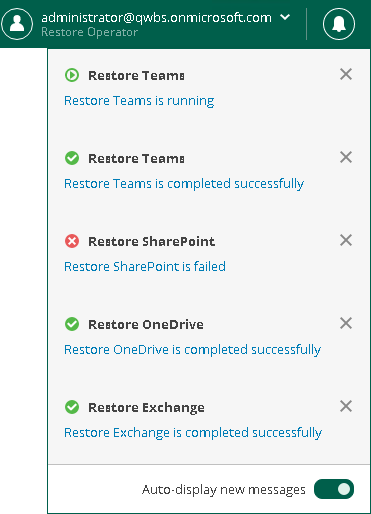This screenshot has width=371, height=514.
Task: Click the green checkmark beside Restore Exchange
Action: (x=72, y=407)
